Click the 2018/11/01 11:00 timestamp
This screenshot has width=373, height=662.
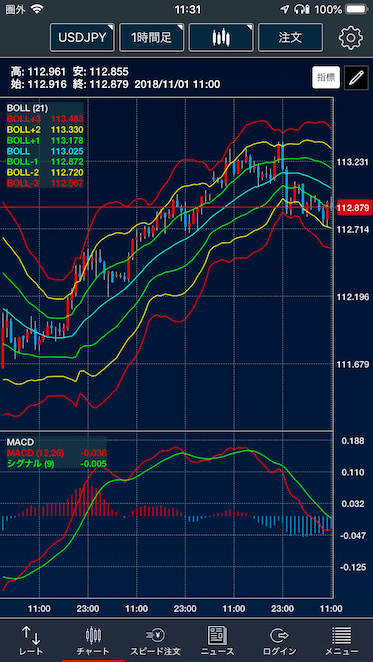177,84
